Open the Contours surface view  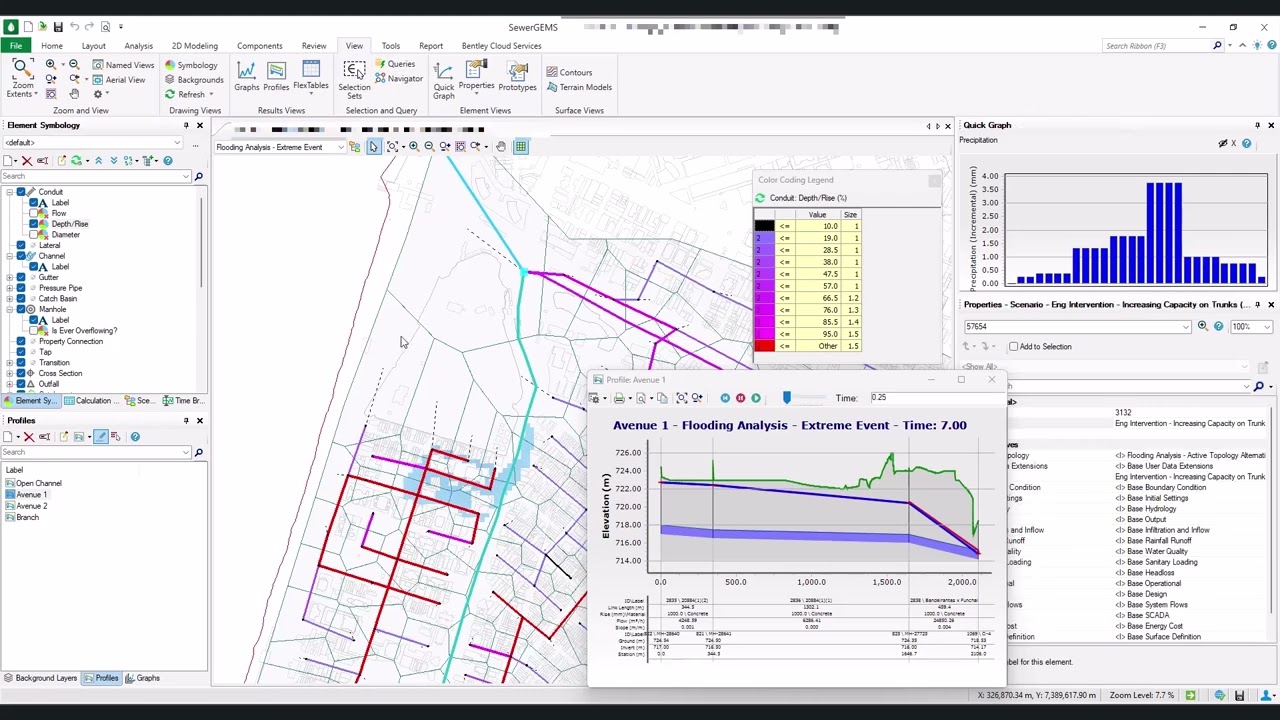(569, 72)
